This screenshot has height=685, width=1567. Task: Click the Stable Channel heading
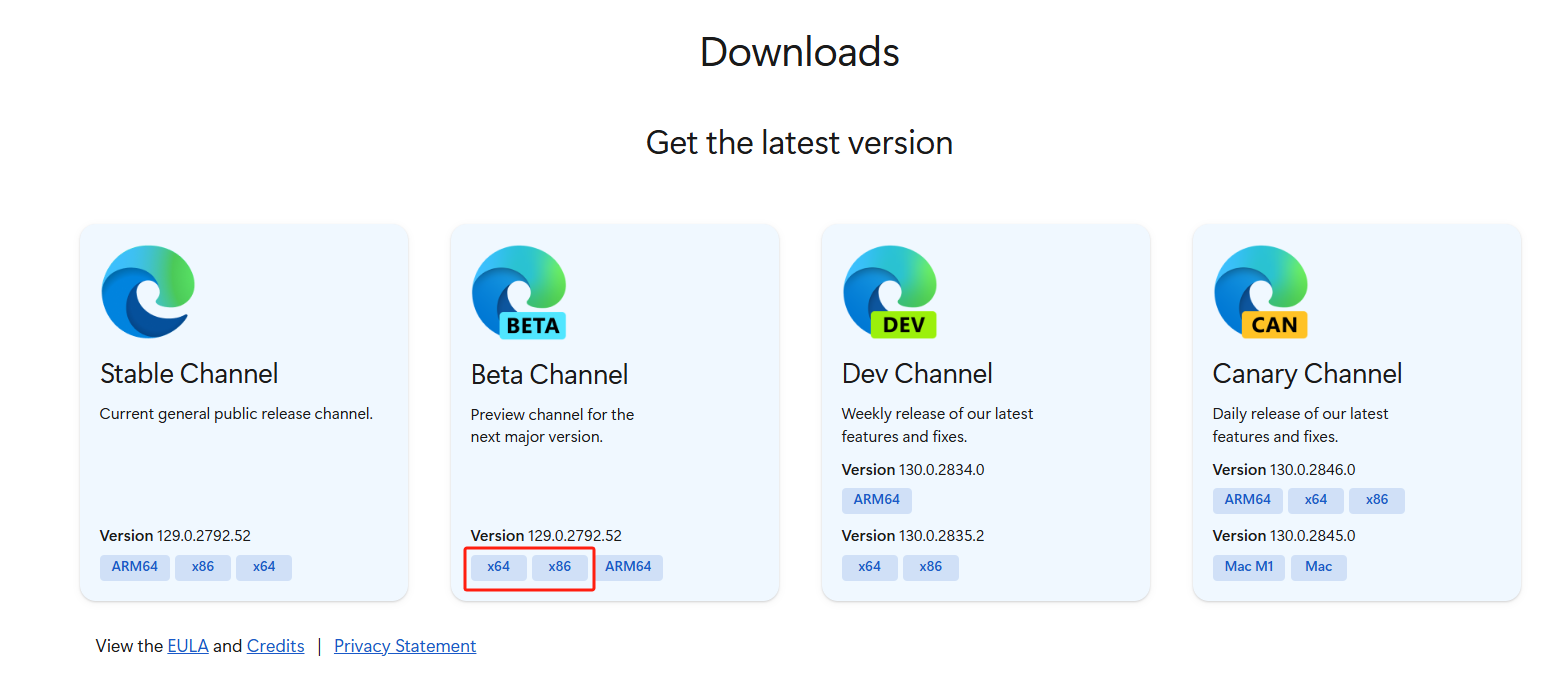(x=189, y=374)
